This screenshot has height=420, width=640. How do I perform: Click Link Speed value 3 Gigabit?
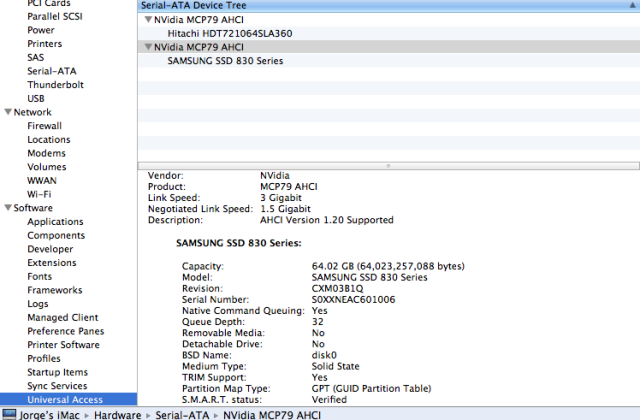point(281,198)
